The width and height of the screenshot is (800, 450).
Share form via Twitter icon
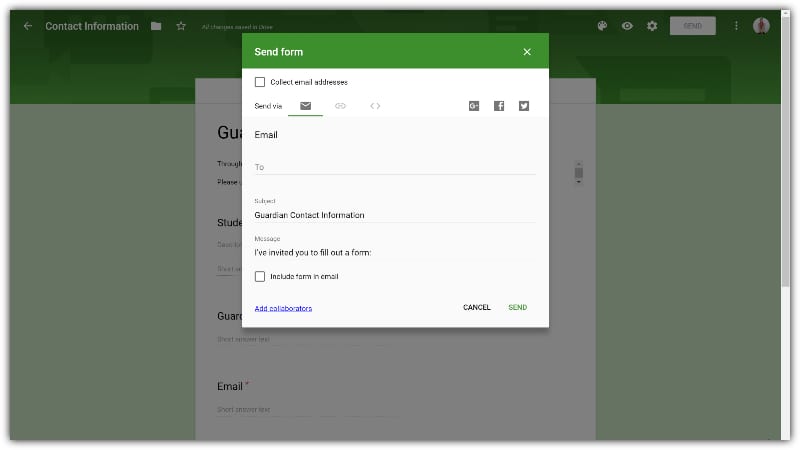tap(524, 105)
